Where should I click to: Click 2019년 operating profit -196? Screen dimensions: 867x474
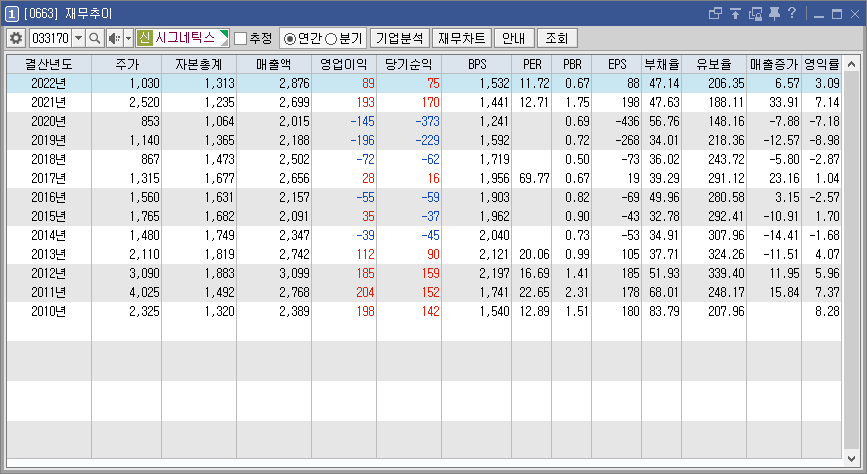pos(363,140)
